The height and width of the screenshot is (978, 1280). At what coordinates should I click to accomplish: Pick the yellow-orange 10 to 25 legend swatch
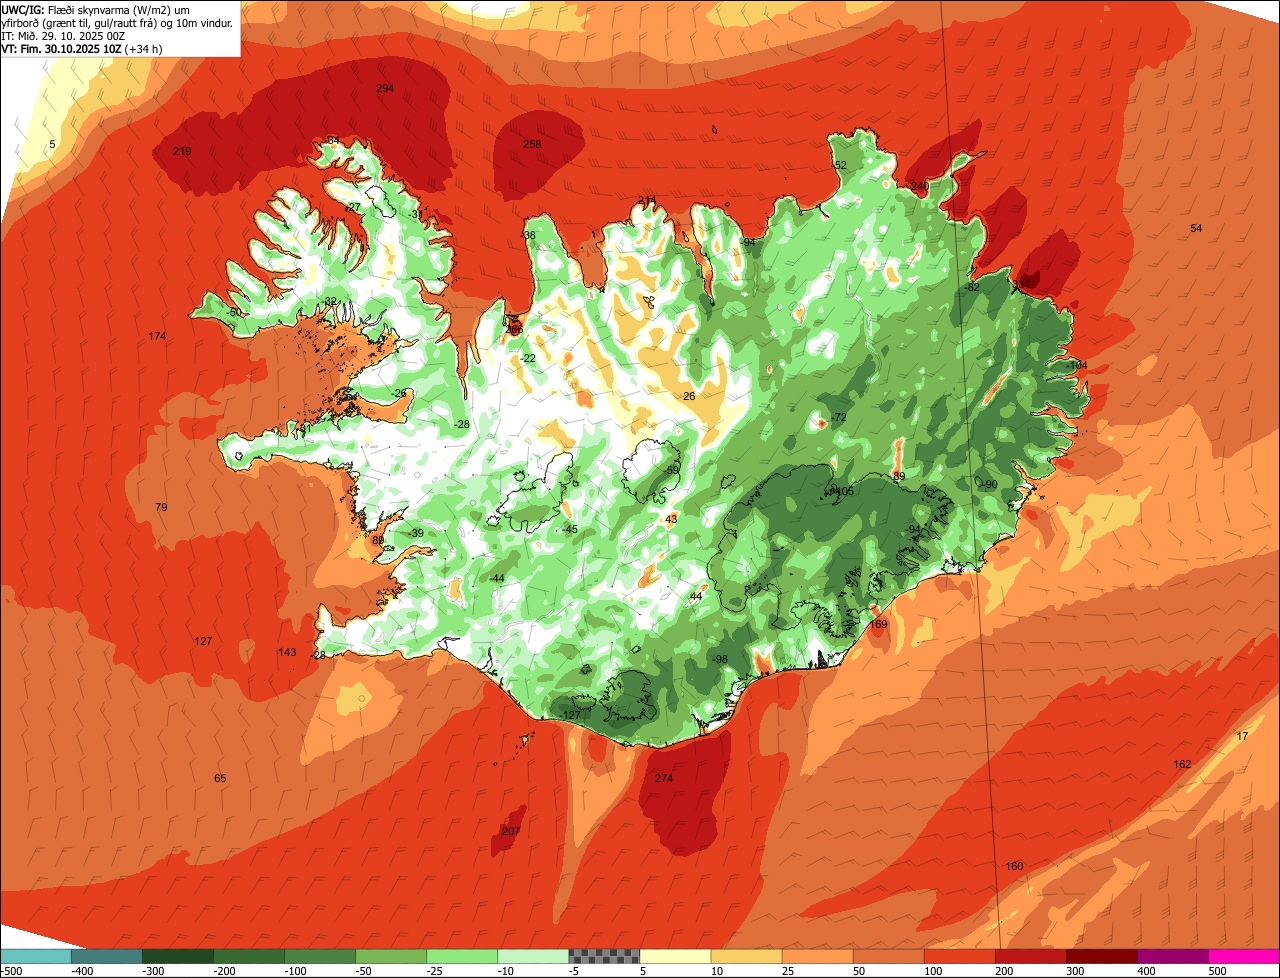pos(746,956)
